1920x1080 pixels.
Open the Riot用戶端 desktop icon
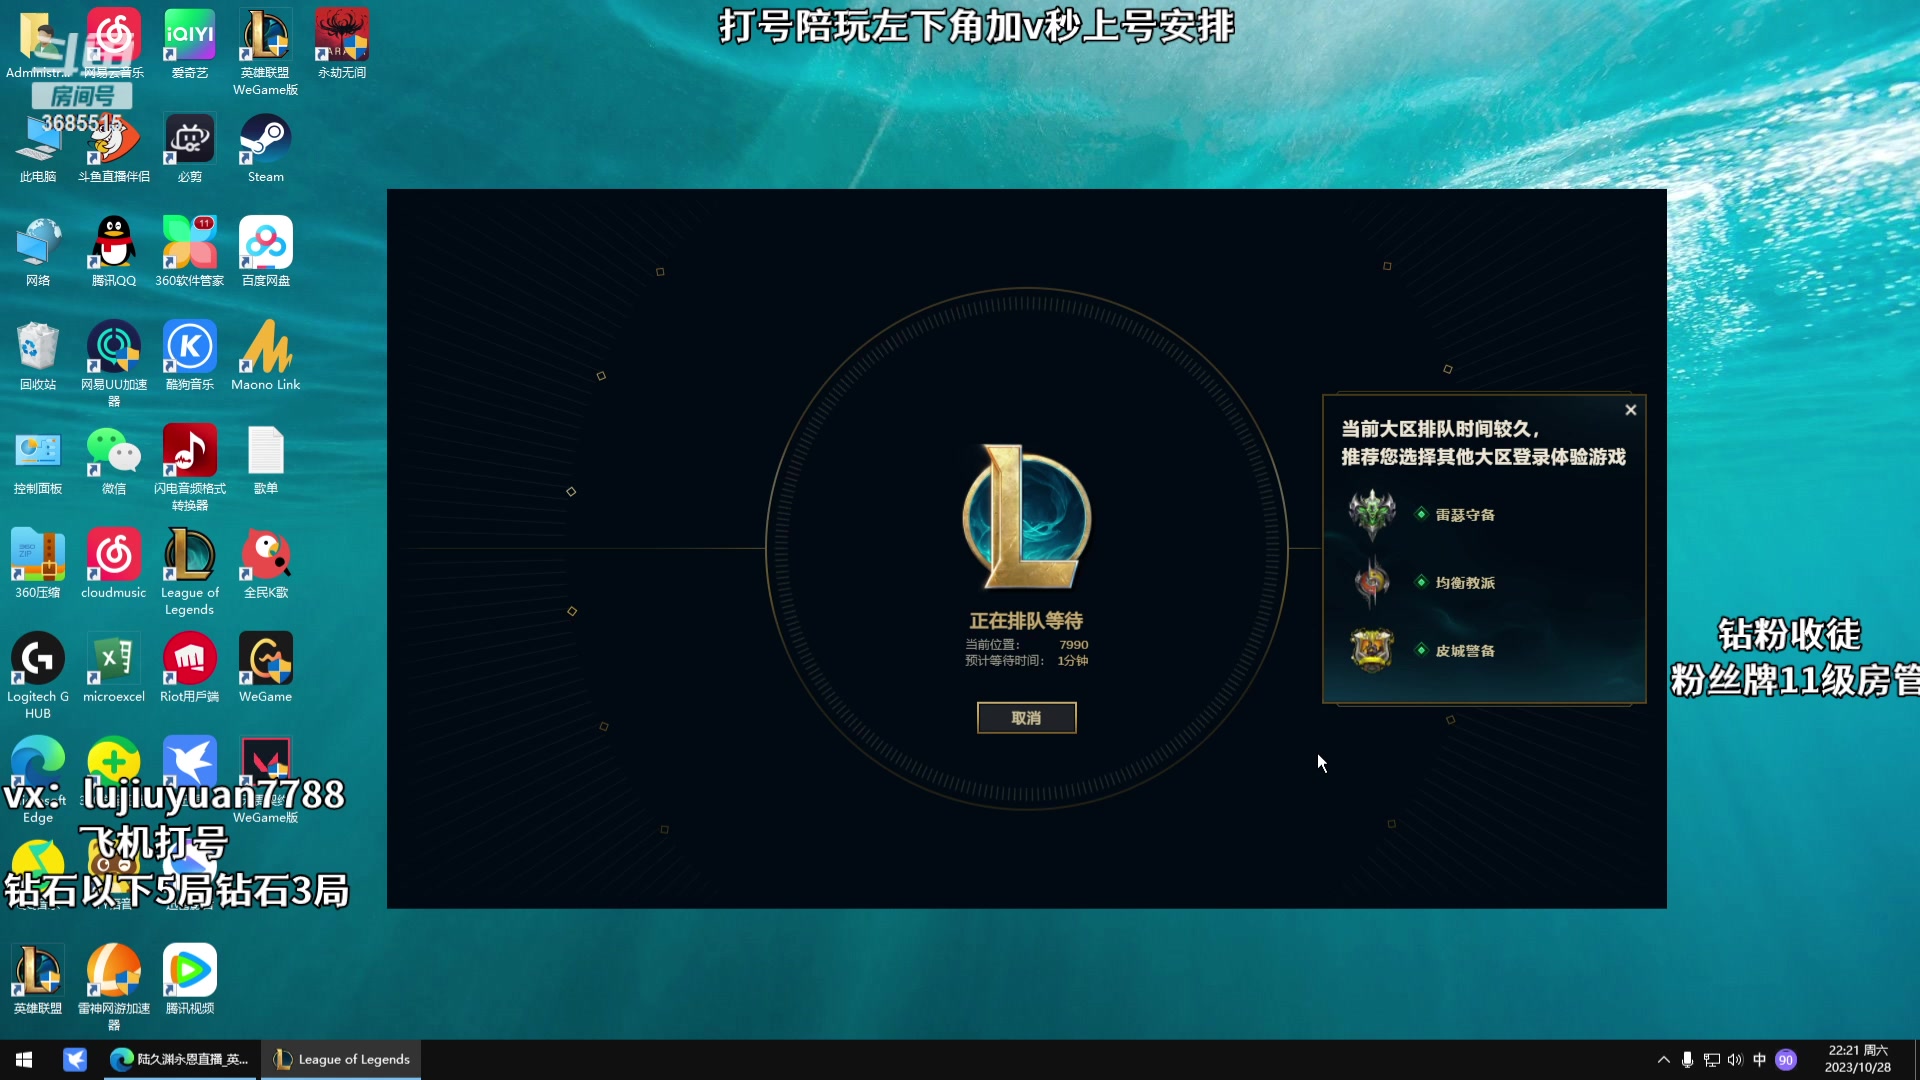[190, 669]
